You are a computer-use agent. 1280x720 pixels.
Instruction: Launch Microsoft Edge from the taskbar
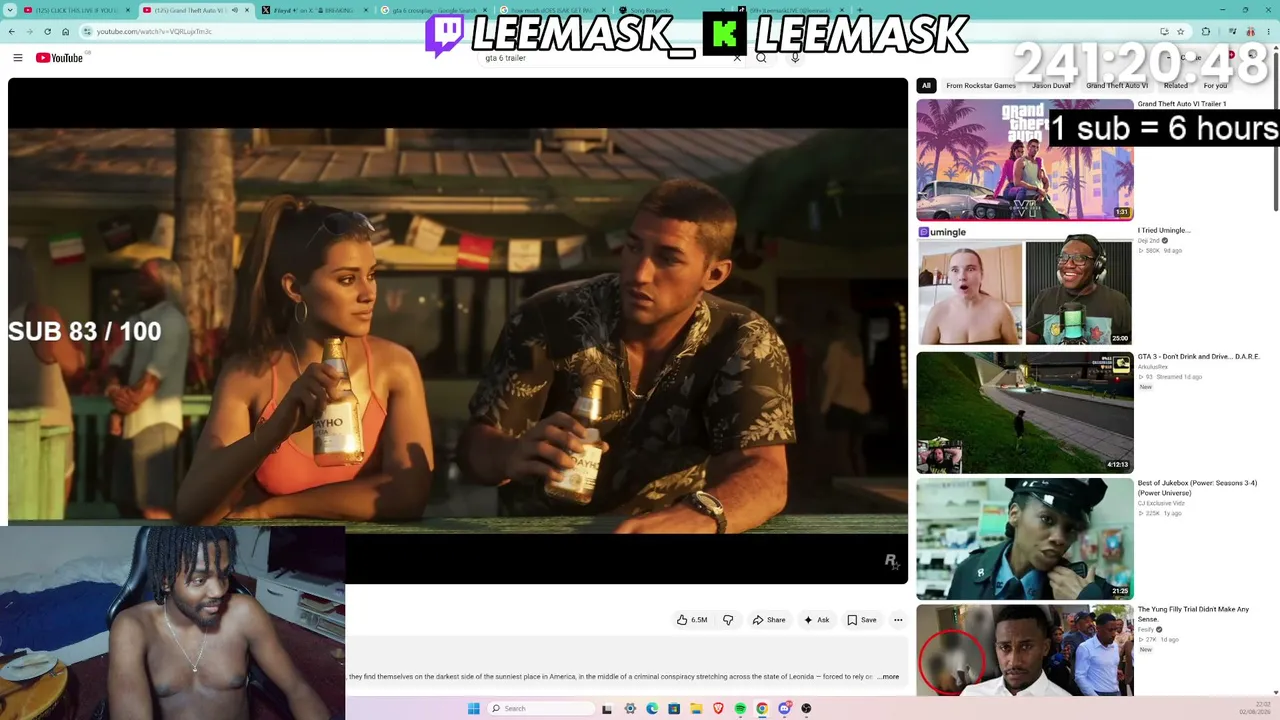[x=652, y=708]
